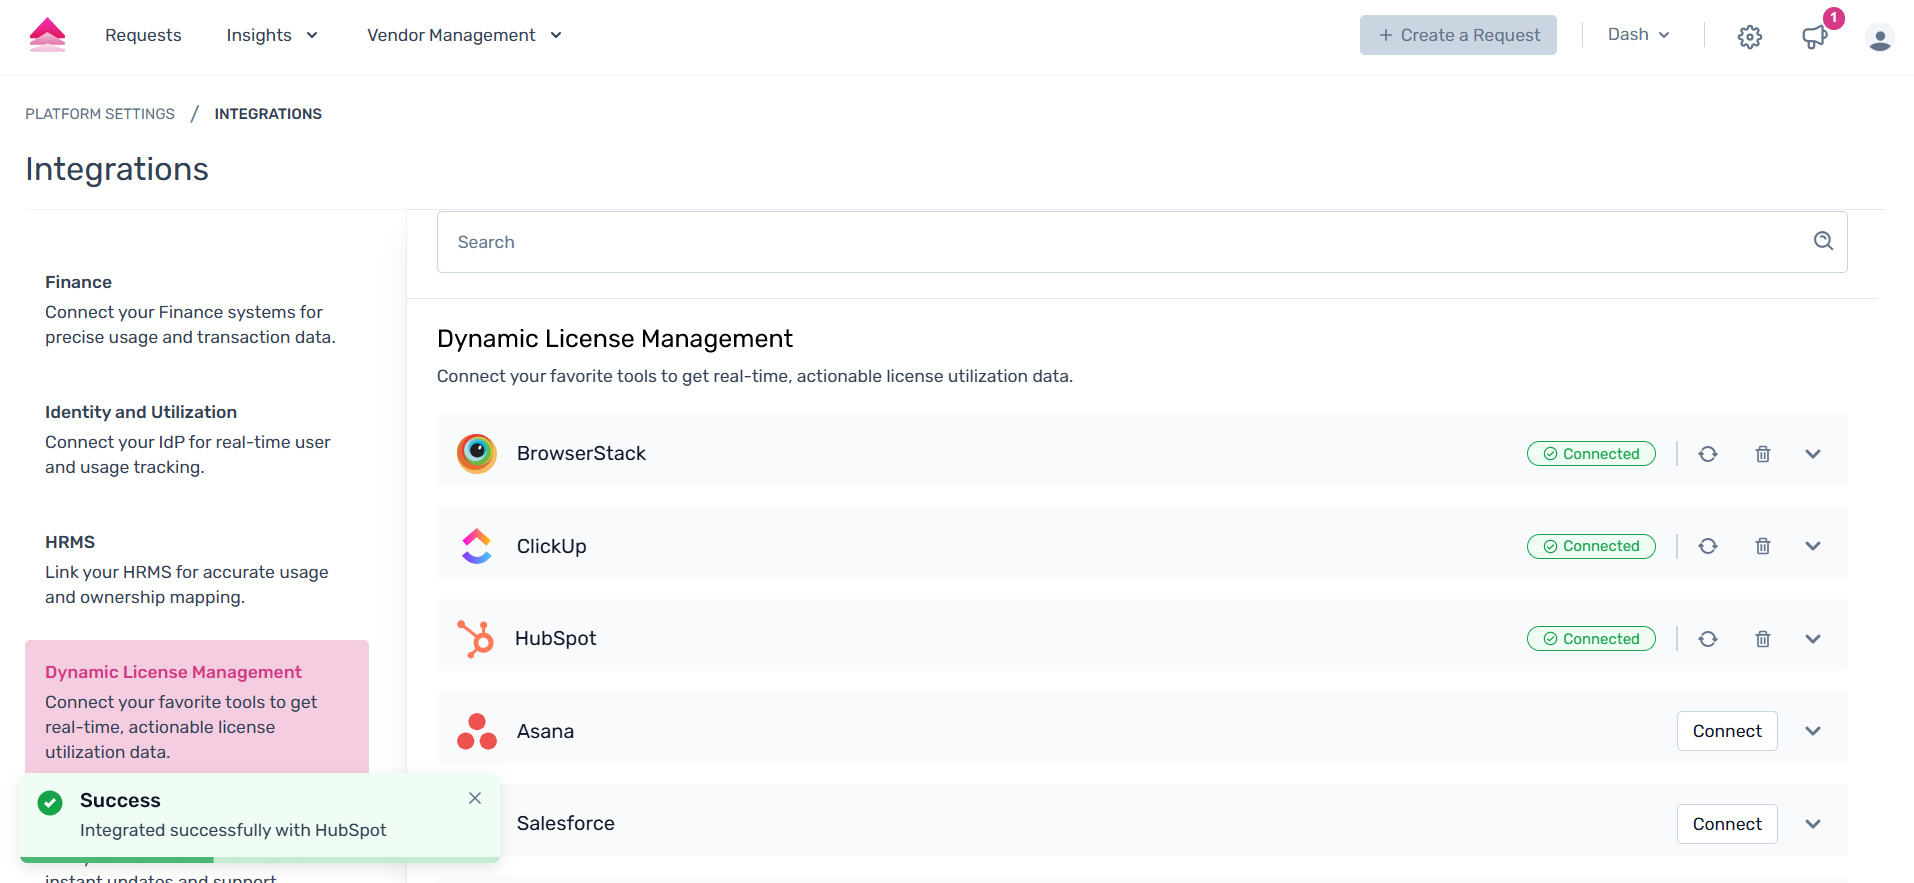This screenshot has width=1914, height=883.
Task: Resync the ClickUp integration
Action: tap(1708, 546)
